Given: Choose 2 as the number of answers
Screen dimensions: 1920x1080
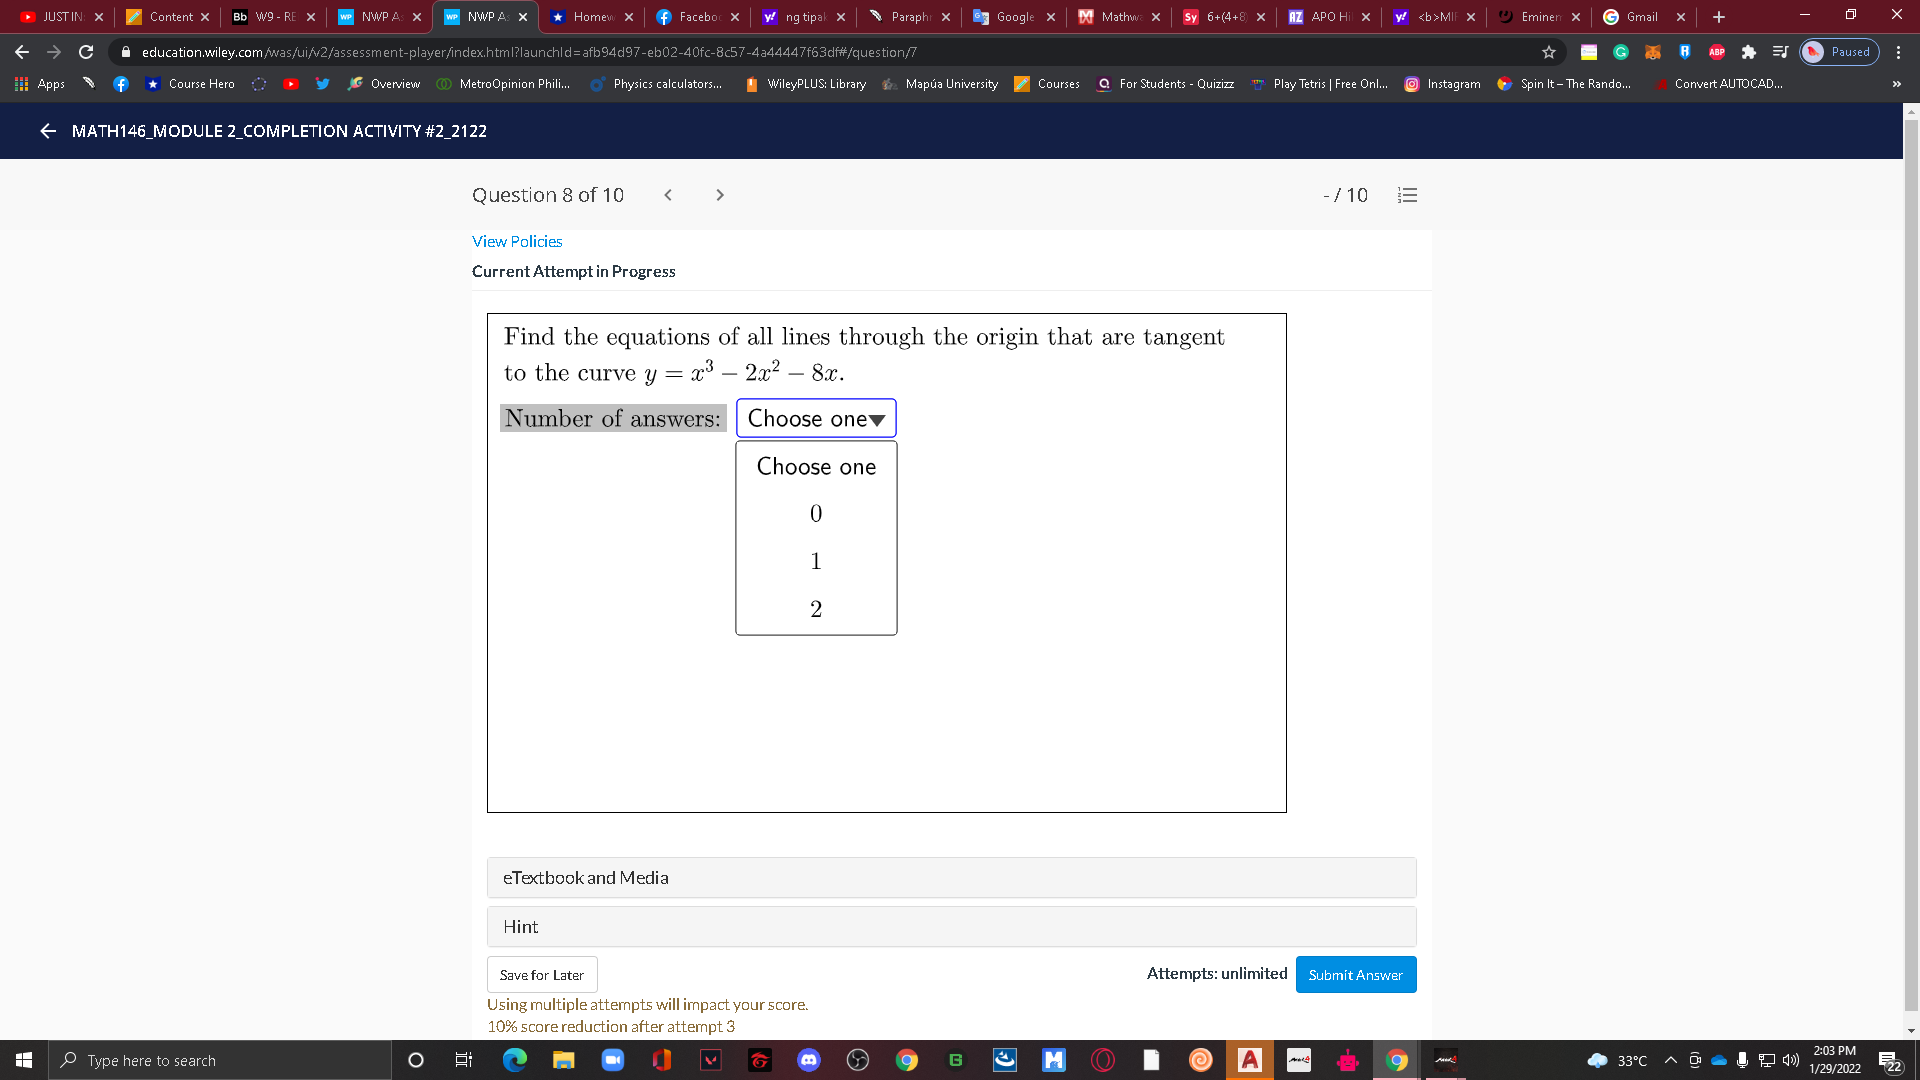Looking at the screenshot, I should (815, 608).
